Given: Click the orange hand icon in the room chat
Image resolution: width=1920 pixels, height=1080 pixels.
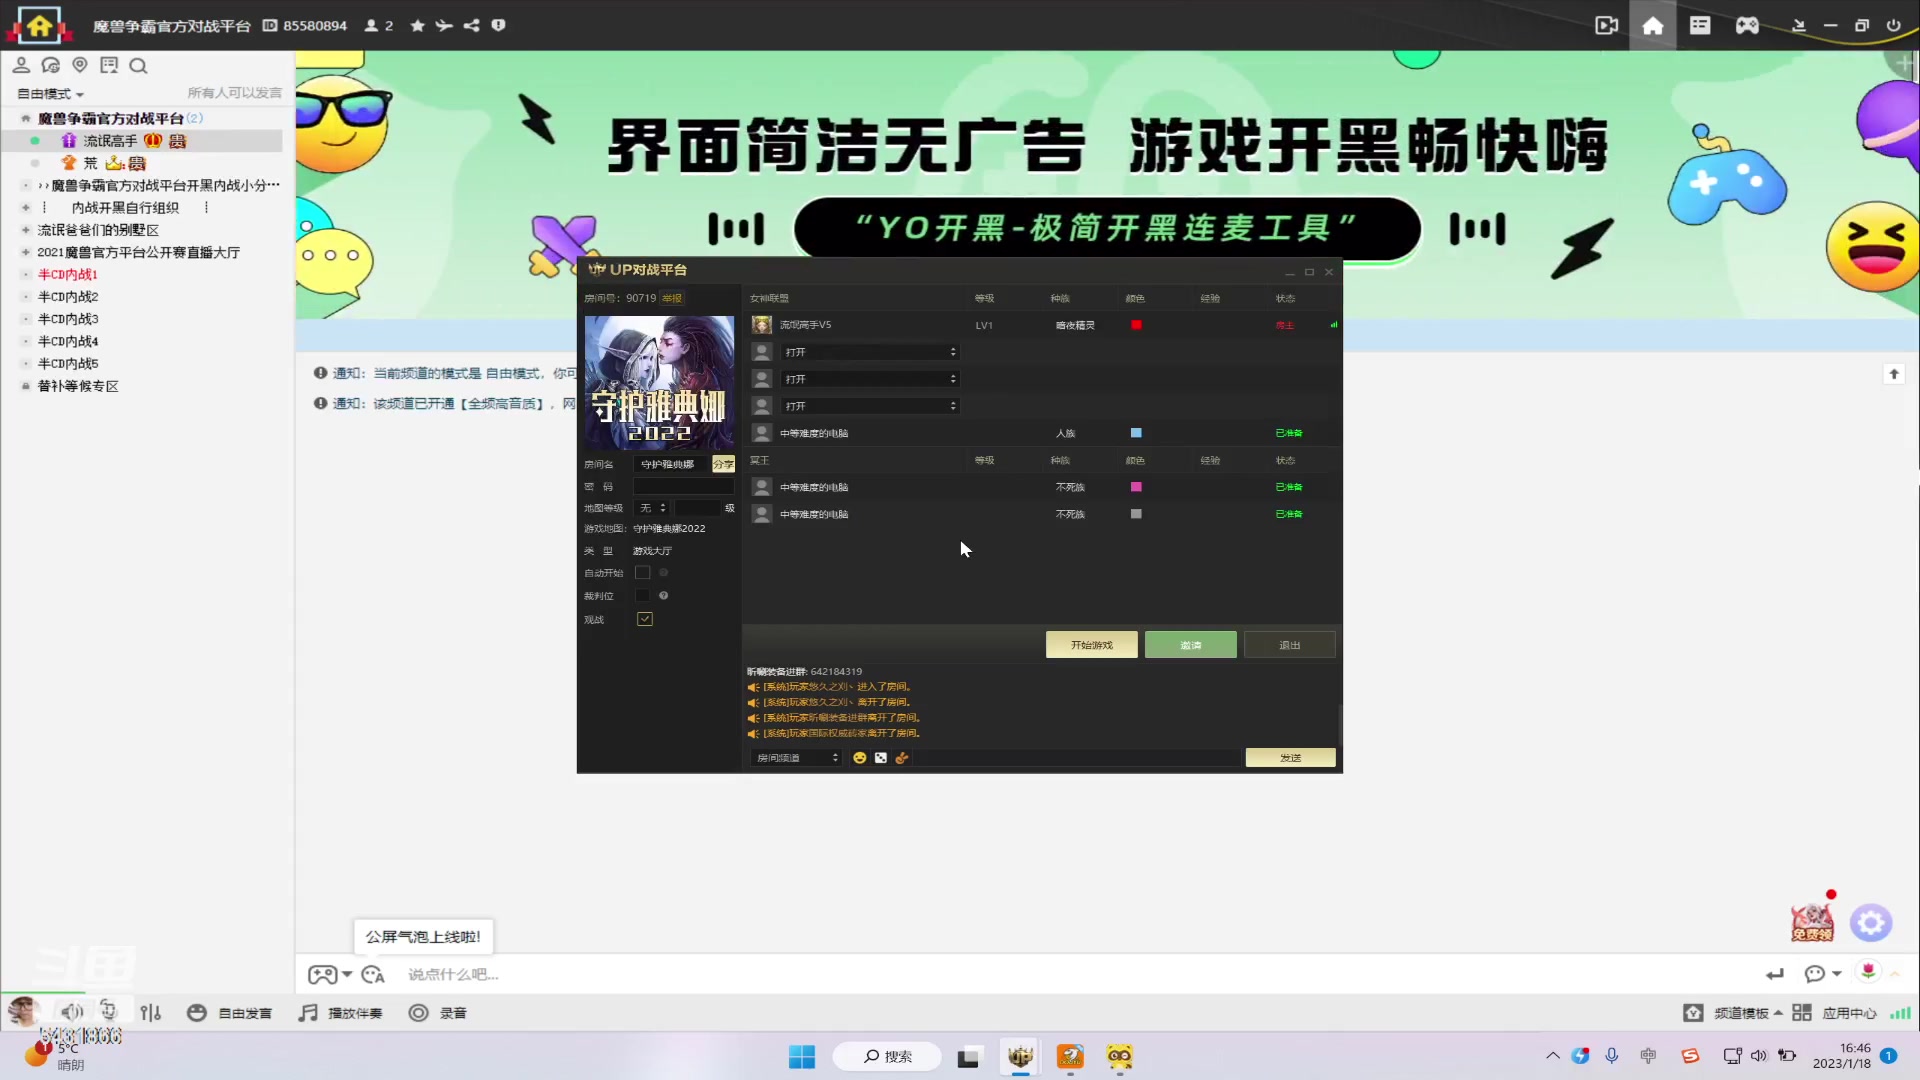Looking at the screenshot, I should coord(902,758).
